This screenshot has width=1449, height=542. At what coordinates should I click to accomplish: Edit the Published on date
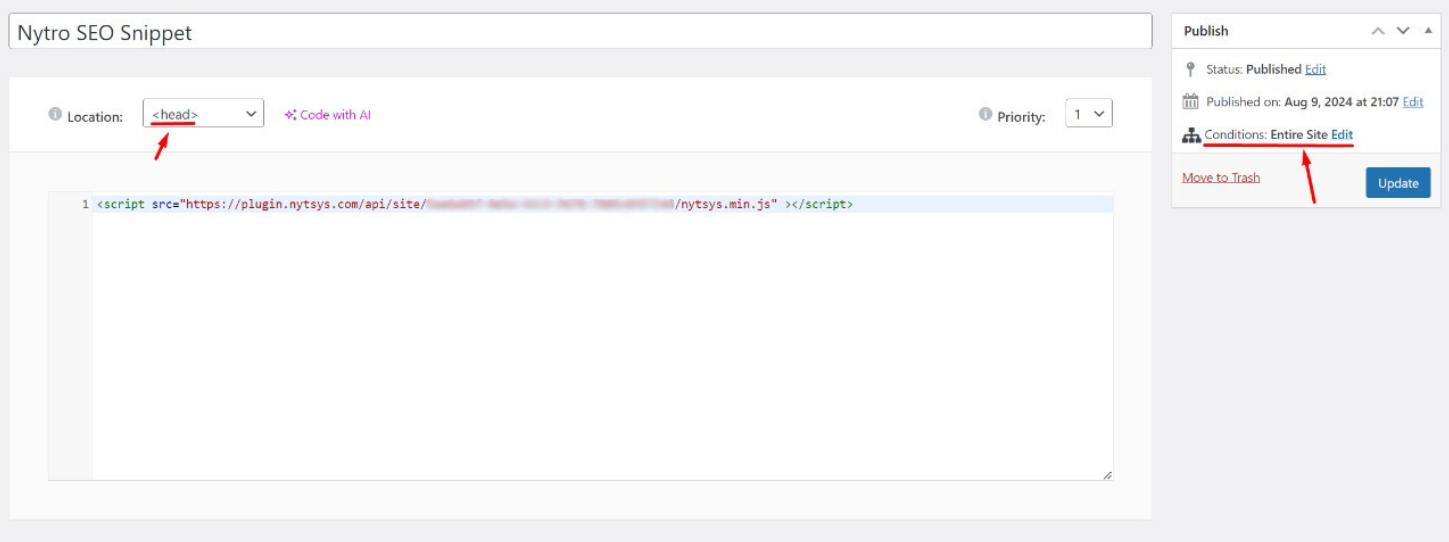[x=1413, y=102]
